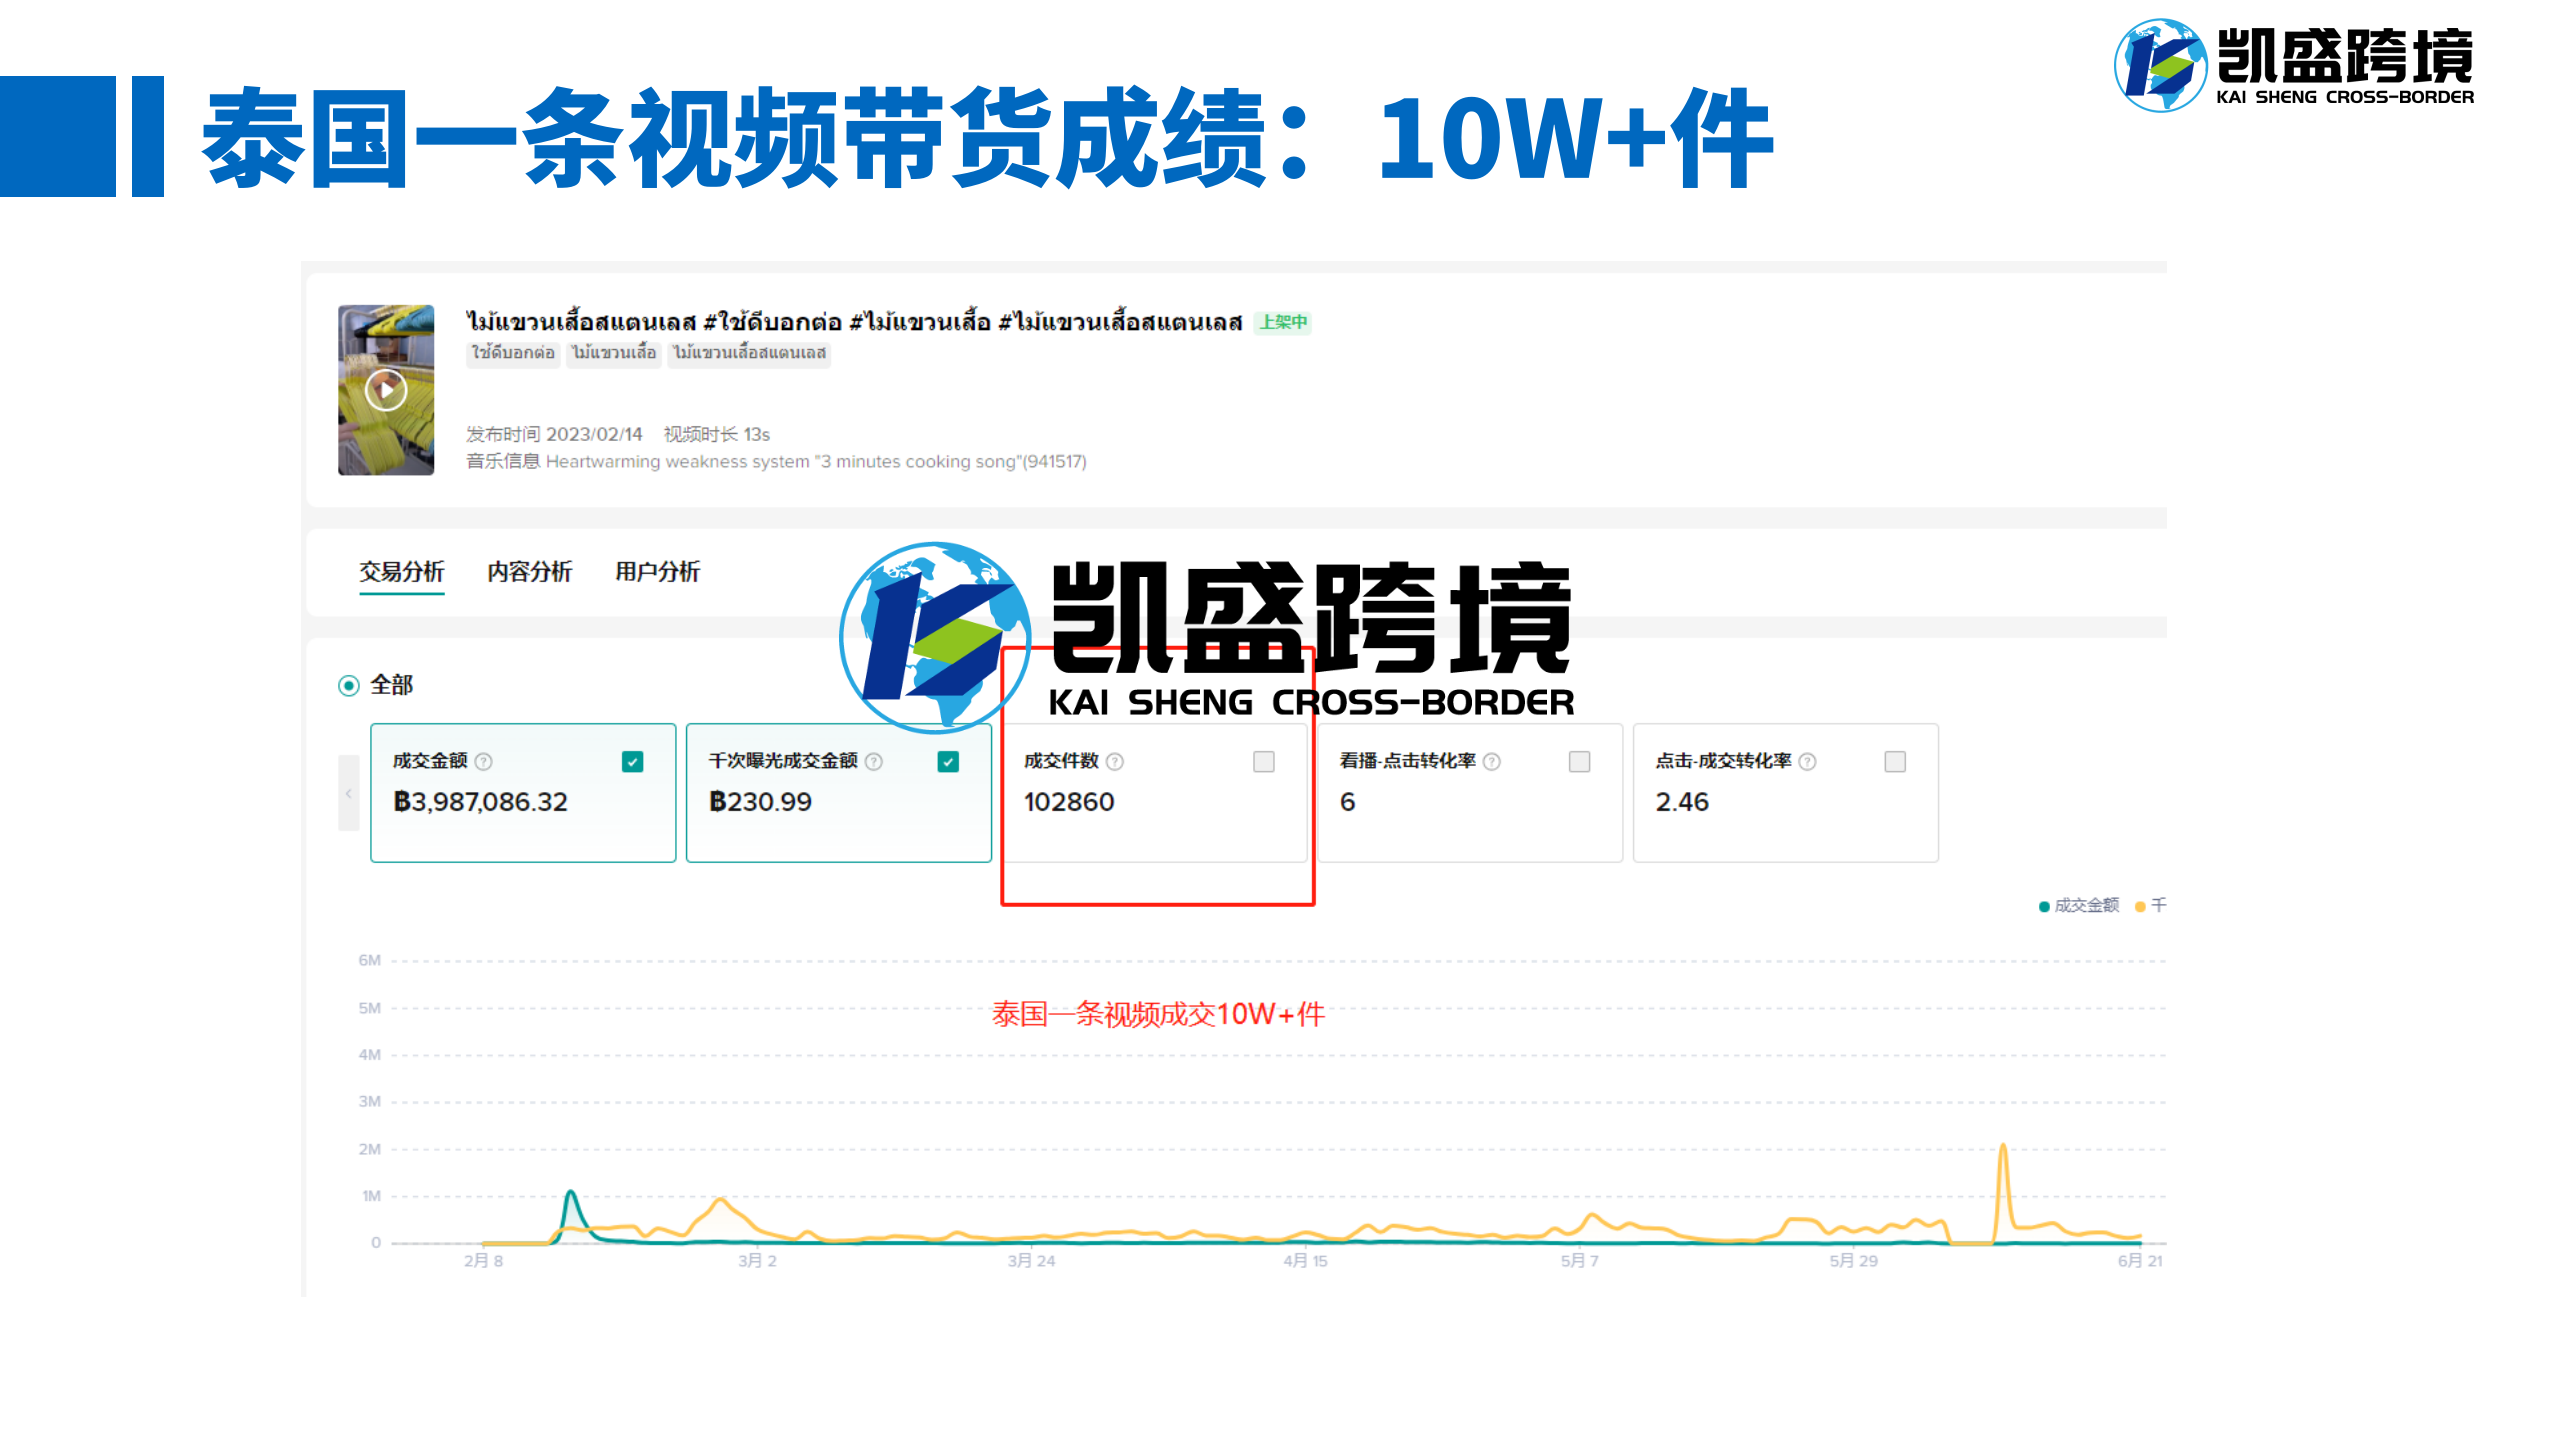This screenshot has width=2560, height=1440.
Task: Open help icon beside 点击-成交转化率
Action: (1807, 762)
